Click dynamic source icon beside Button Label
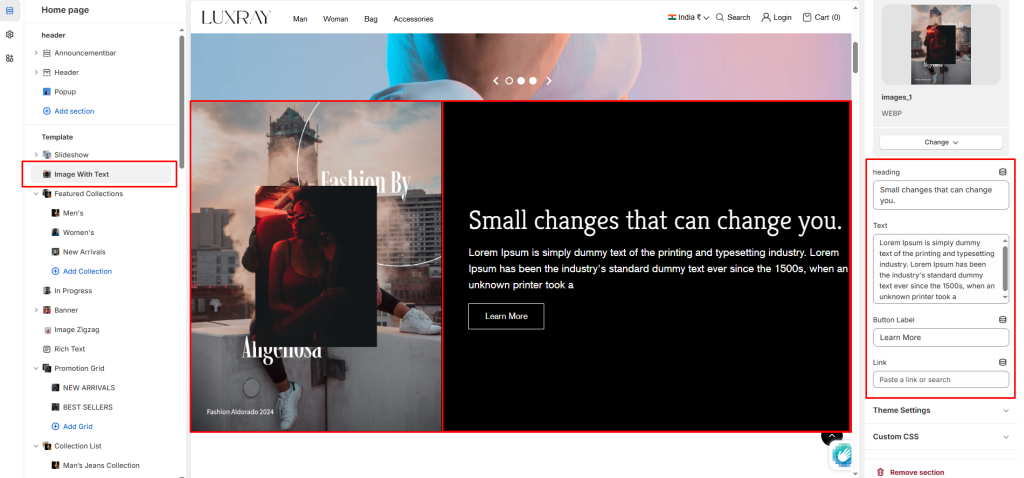The height and width of the screenshot is (478, 1024). coord(1002,320)
